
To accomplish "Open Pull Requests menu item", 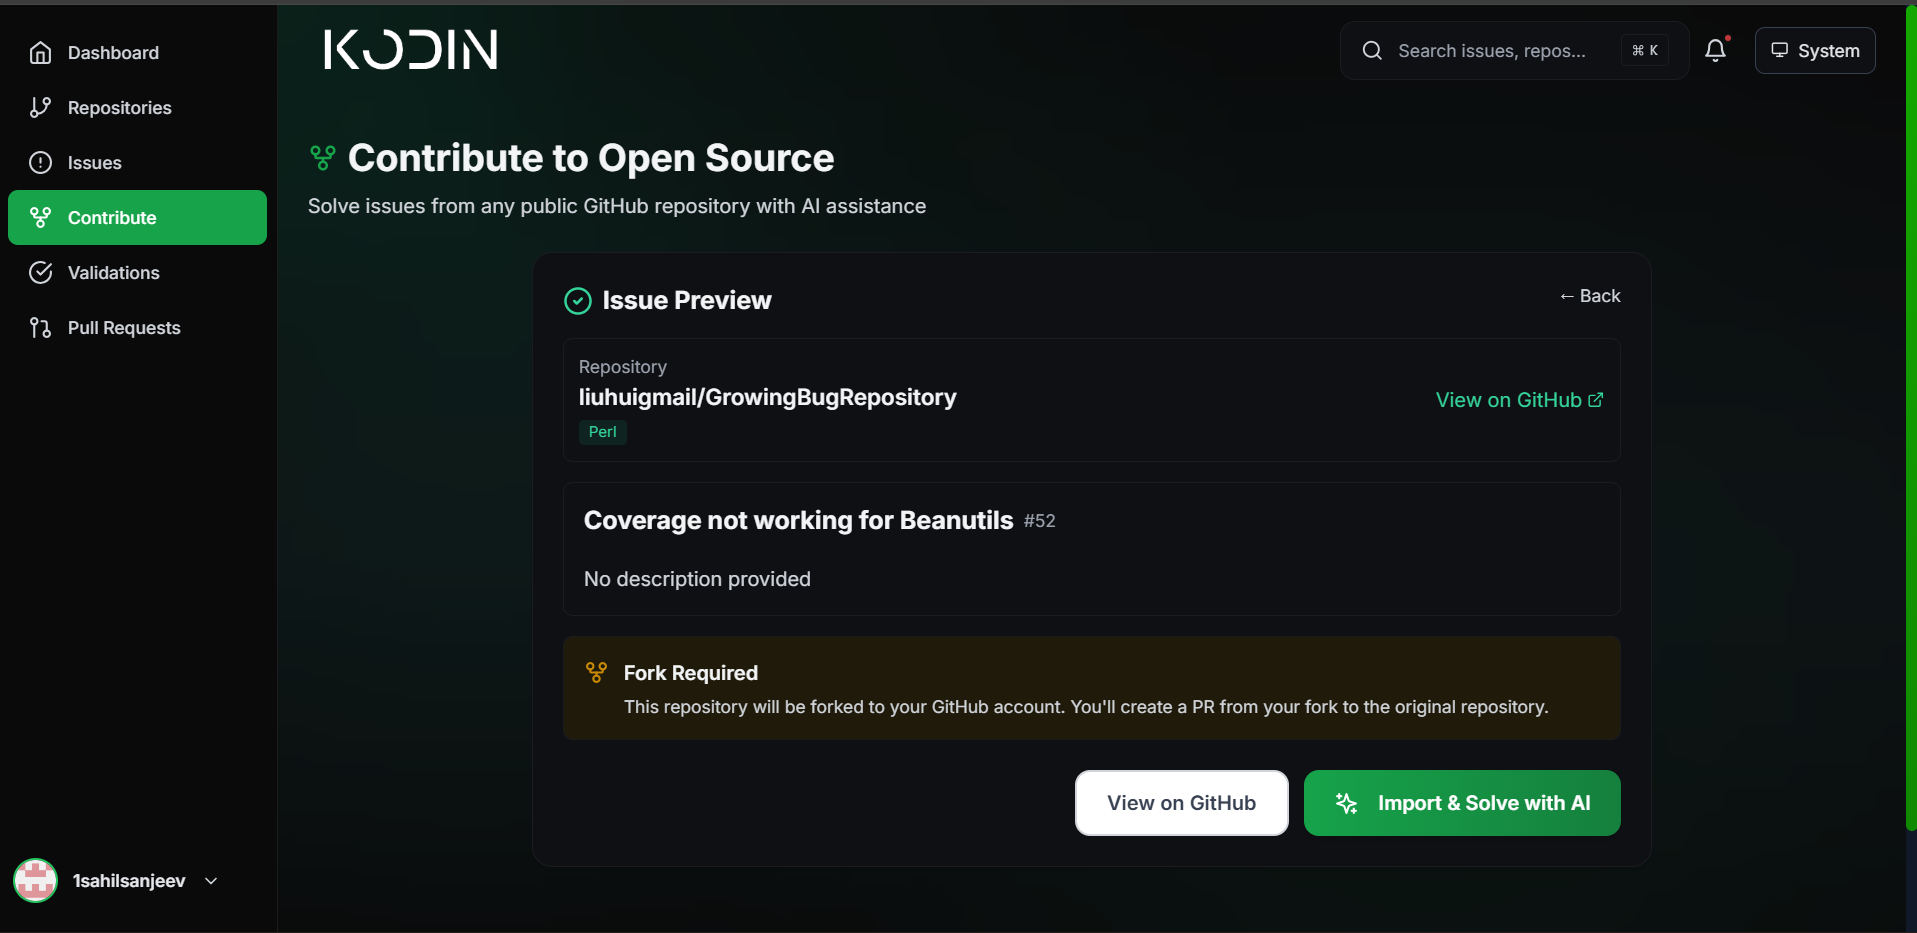I will tap(137, 328).
